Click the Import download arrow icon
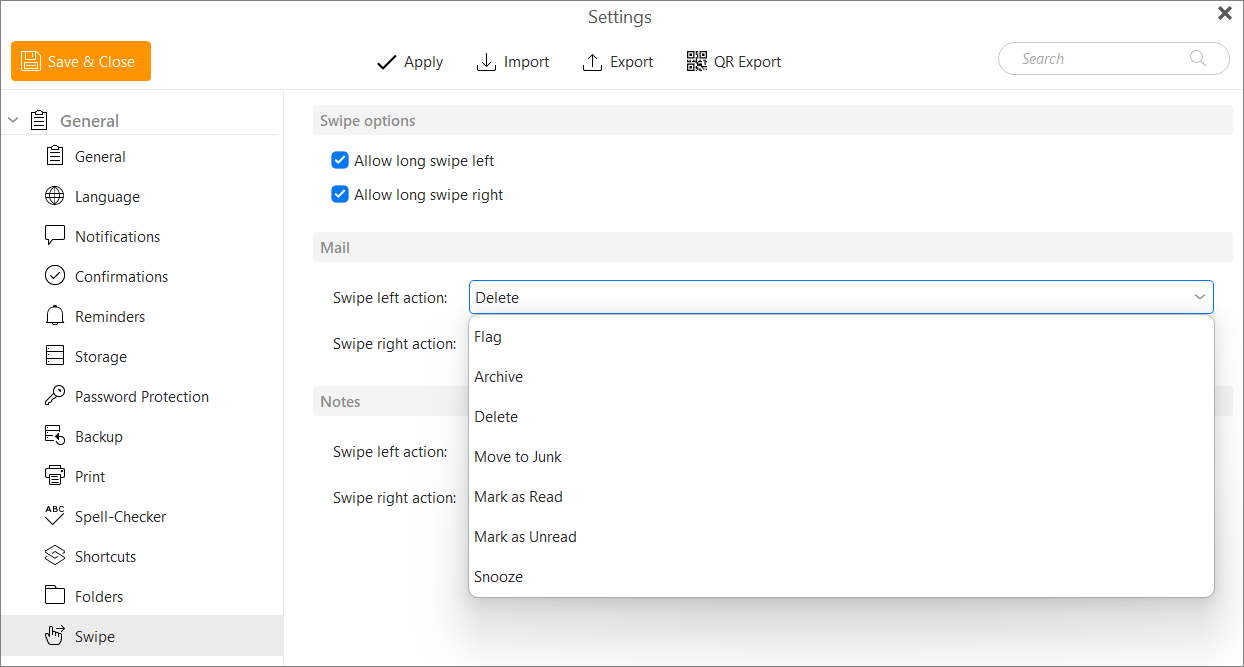This screenshot has width=1244, height=667. point(486,62)
